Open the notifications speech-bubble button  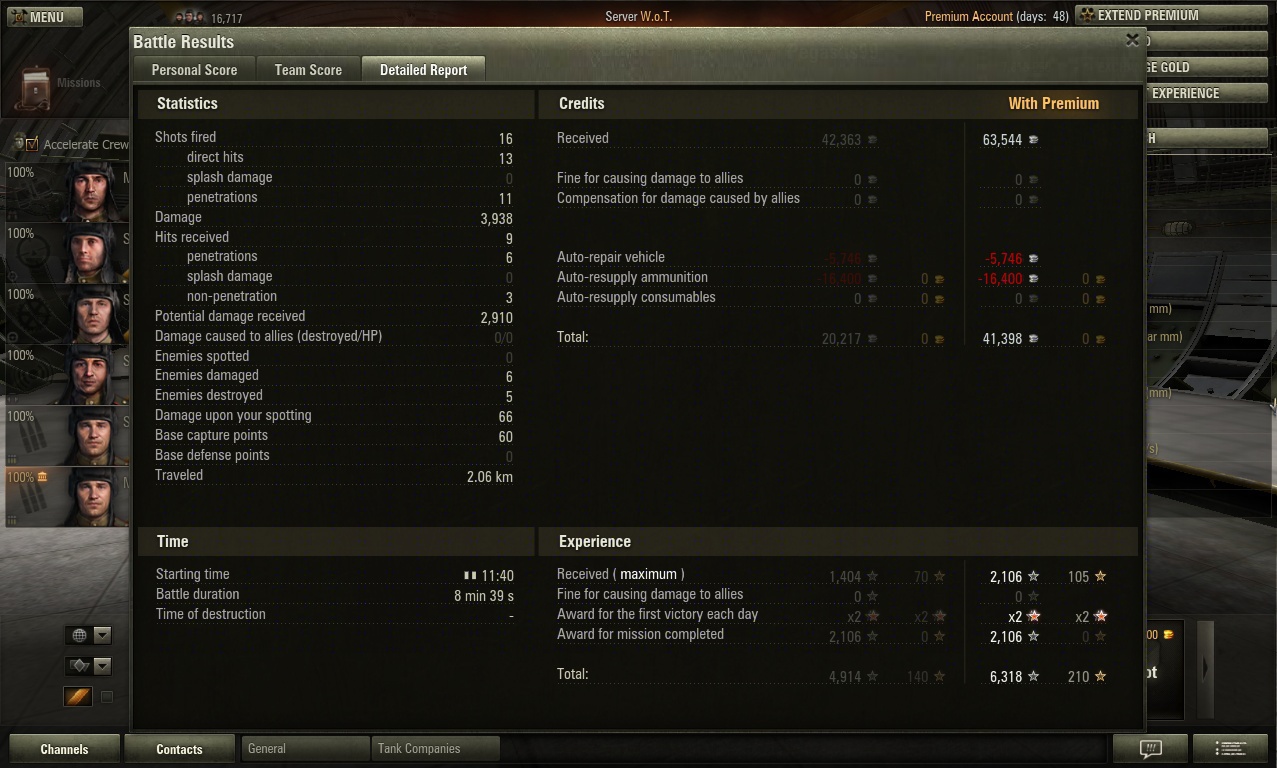(1150, 748)
